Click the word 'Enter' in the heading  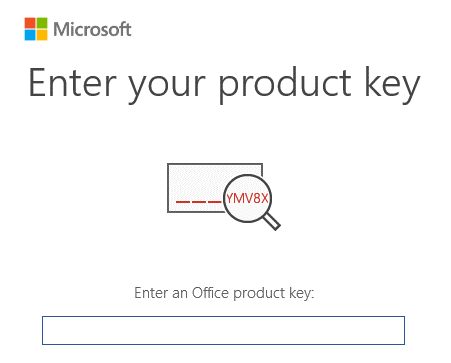click(x=73, y=82)
